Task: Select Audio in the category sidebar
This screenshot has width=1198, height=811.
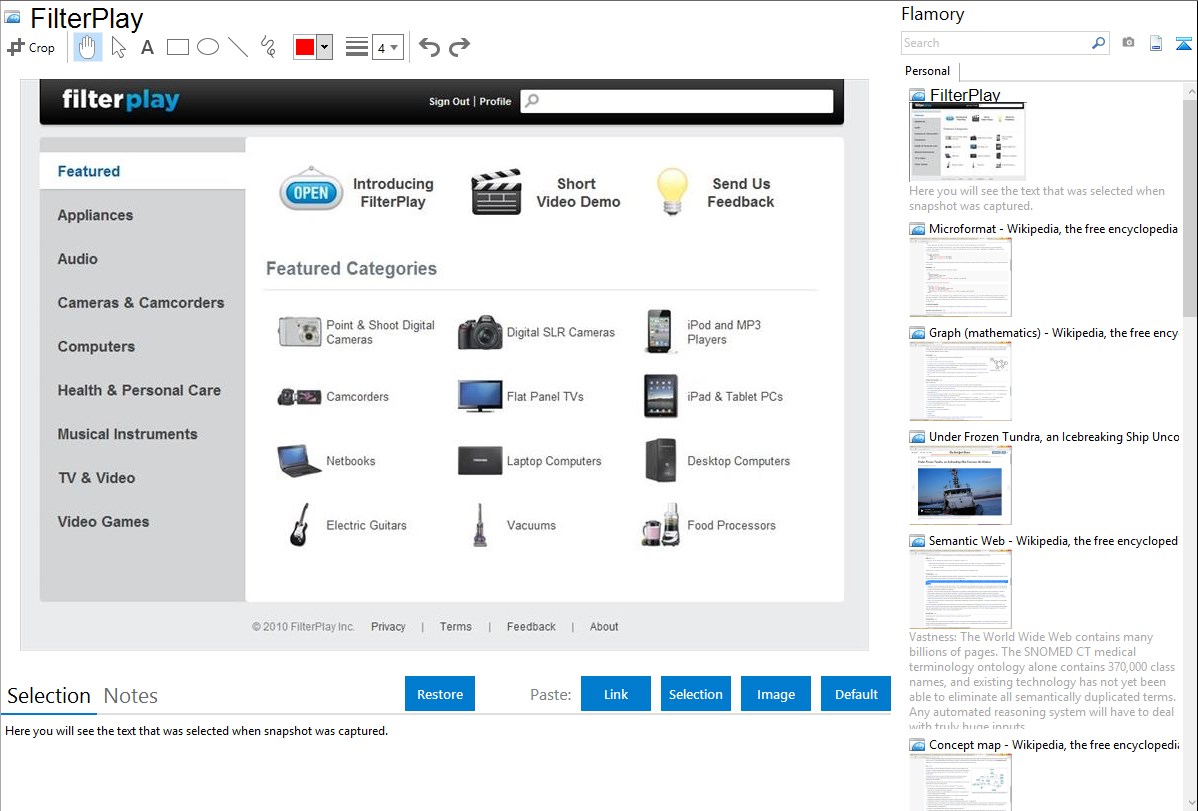Action: coord(77,259)
